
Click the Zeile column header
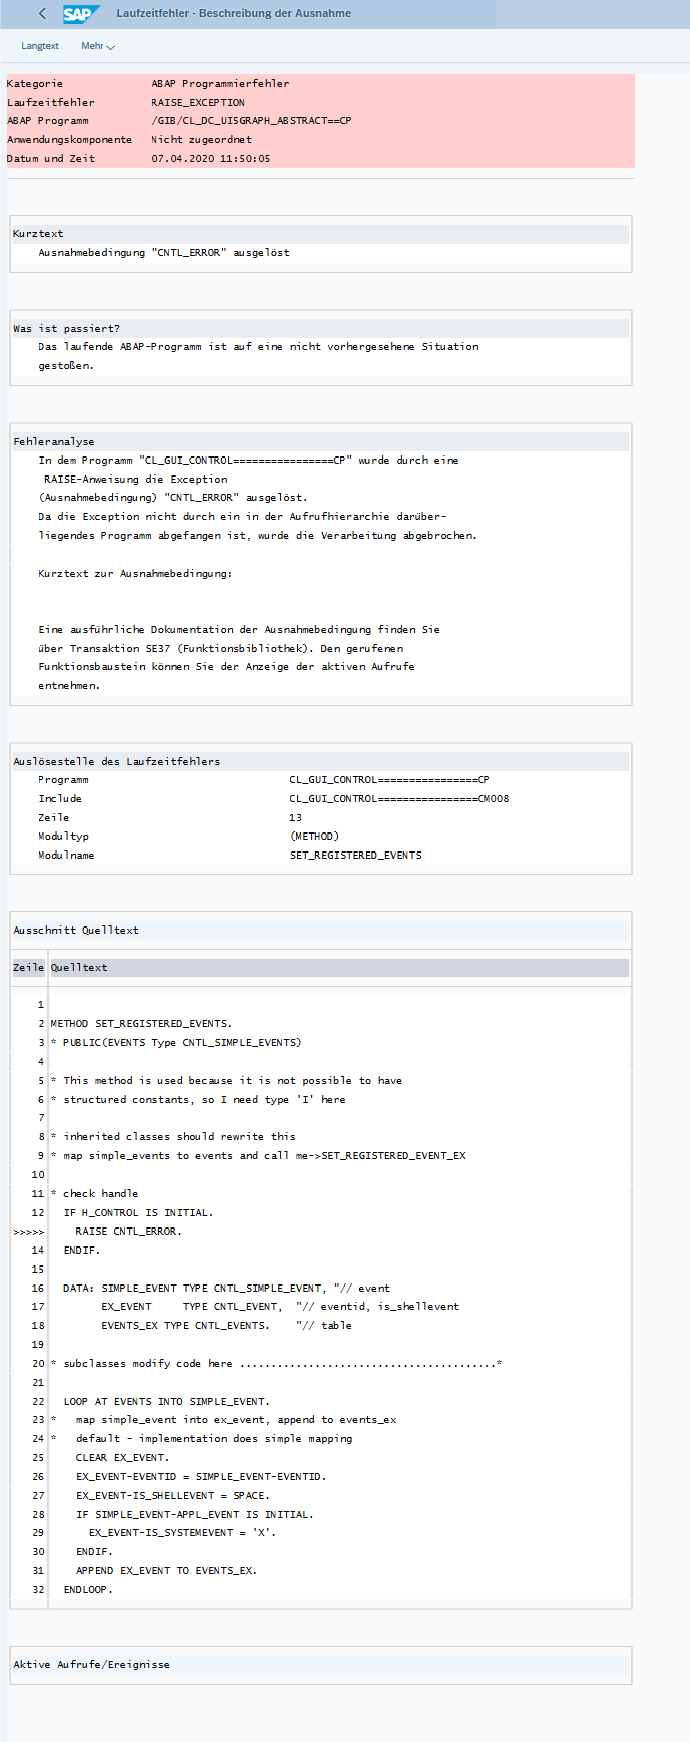click(x=28, y=968)
